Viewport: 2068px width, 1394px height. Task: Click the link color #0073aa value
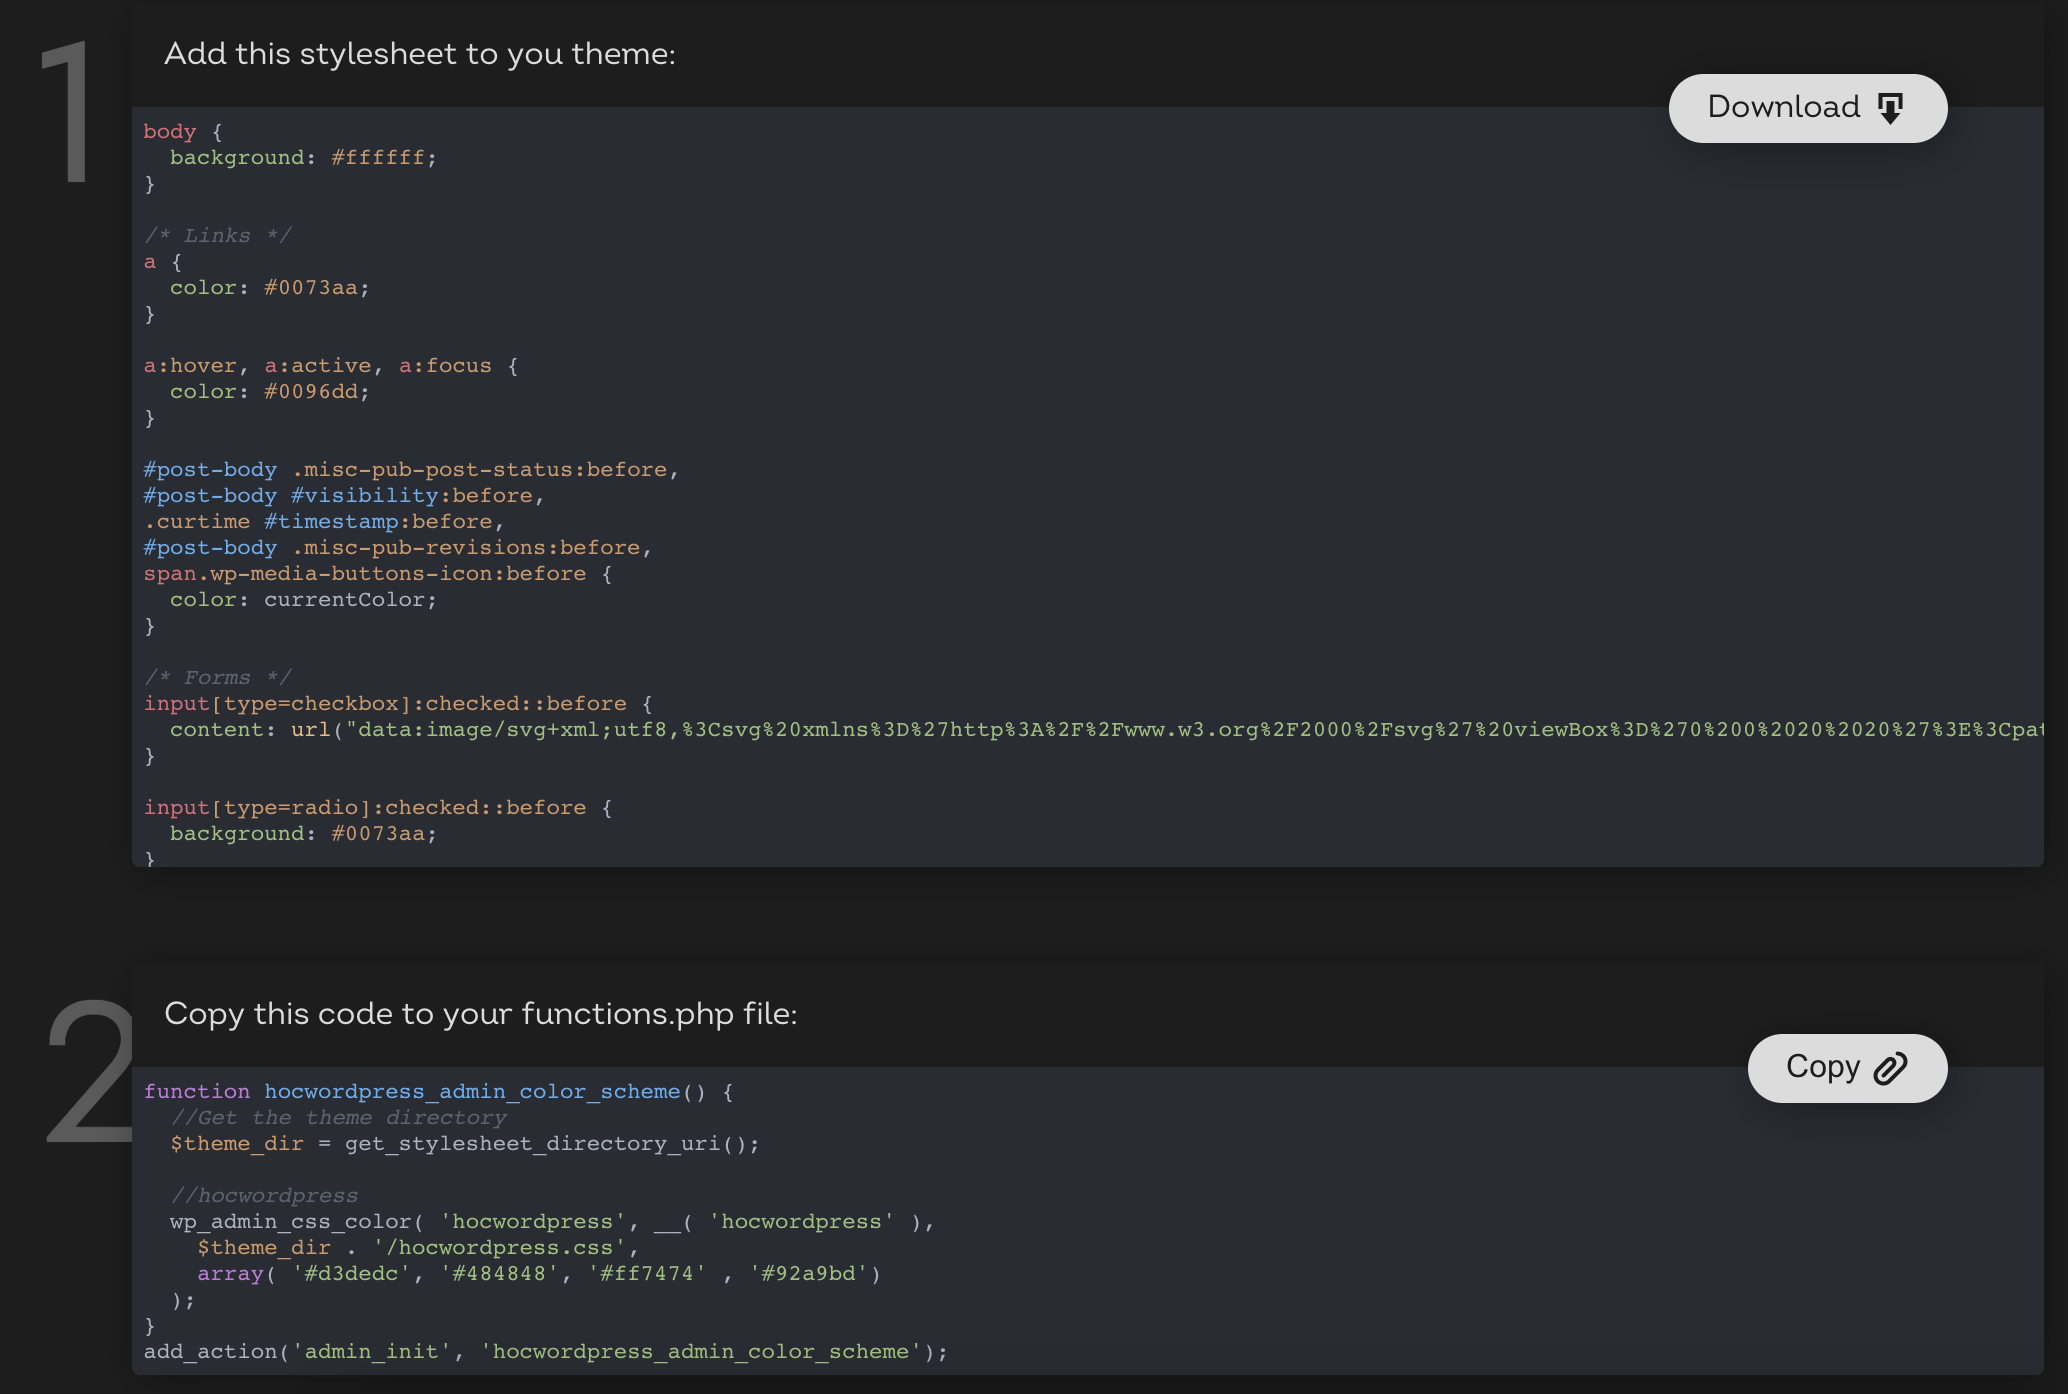(x=311, y=288)
